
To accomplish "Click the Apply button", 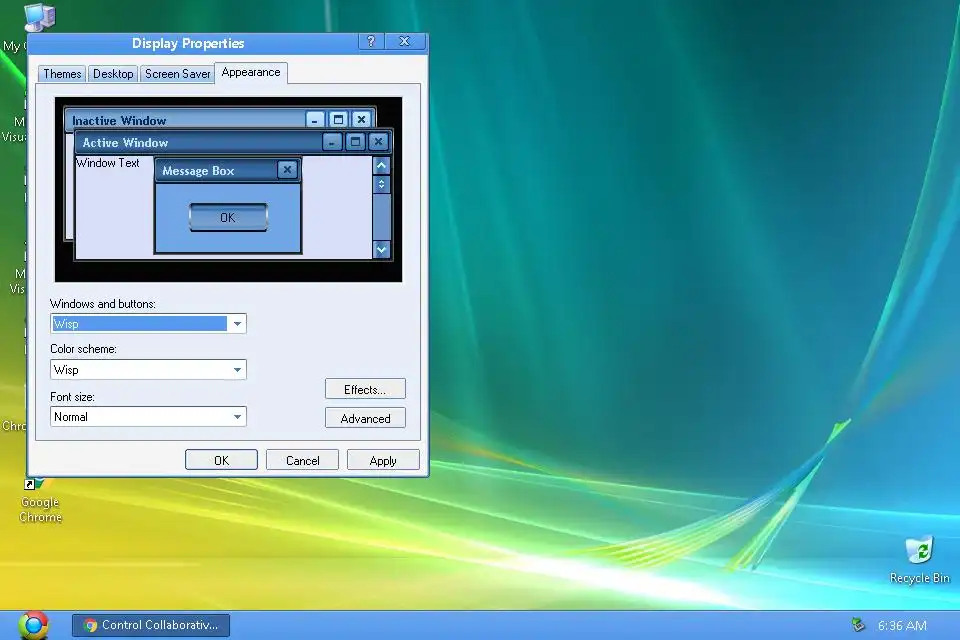I will coord(383,460).
